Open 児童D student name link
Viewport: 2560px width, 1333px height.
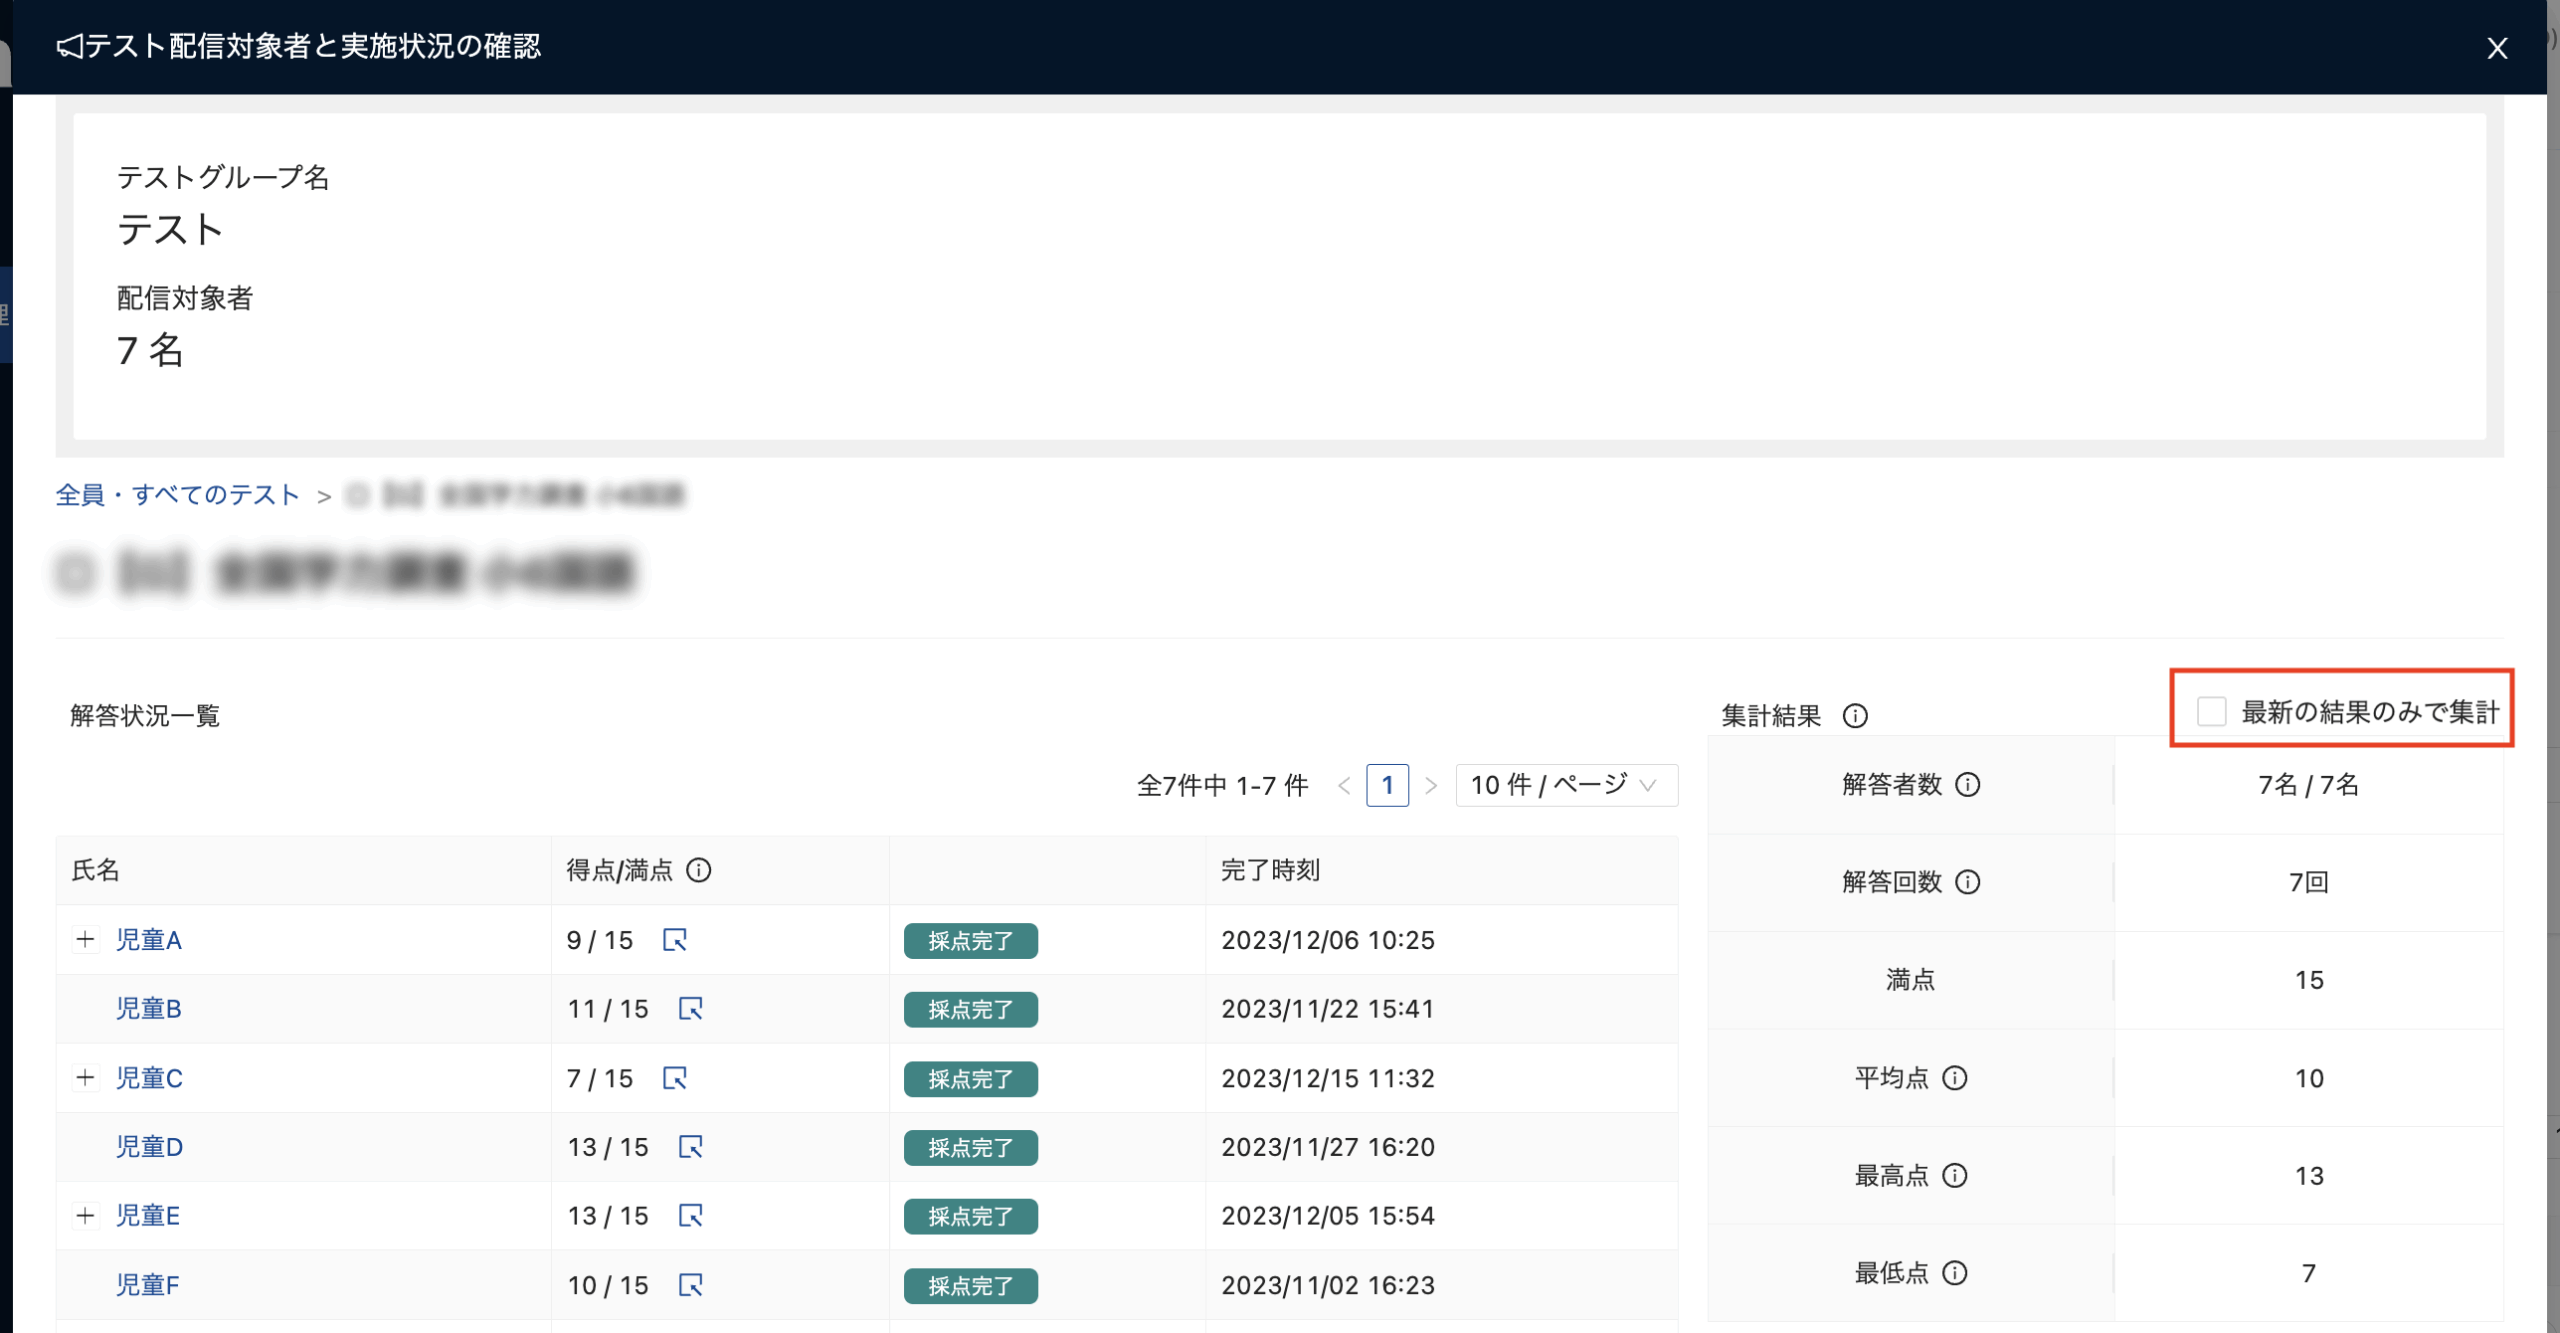149,1147
